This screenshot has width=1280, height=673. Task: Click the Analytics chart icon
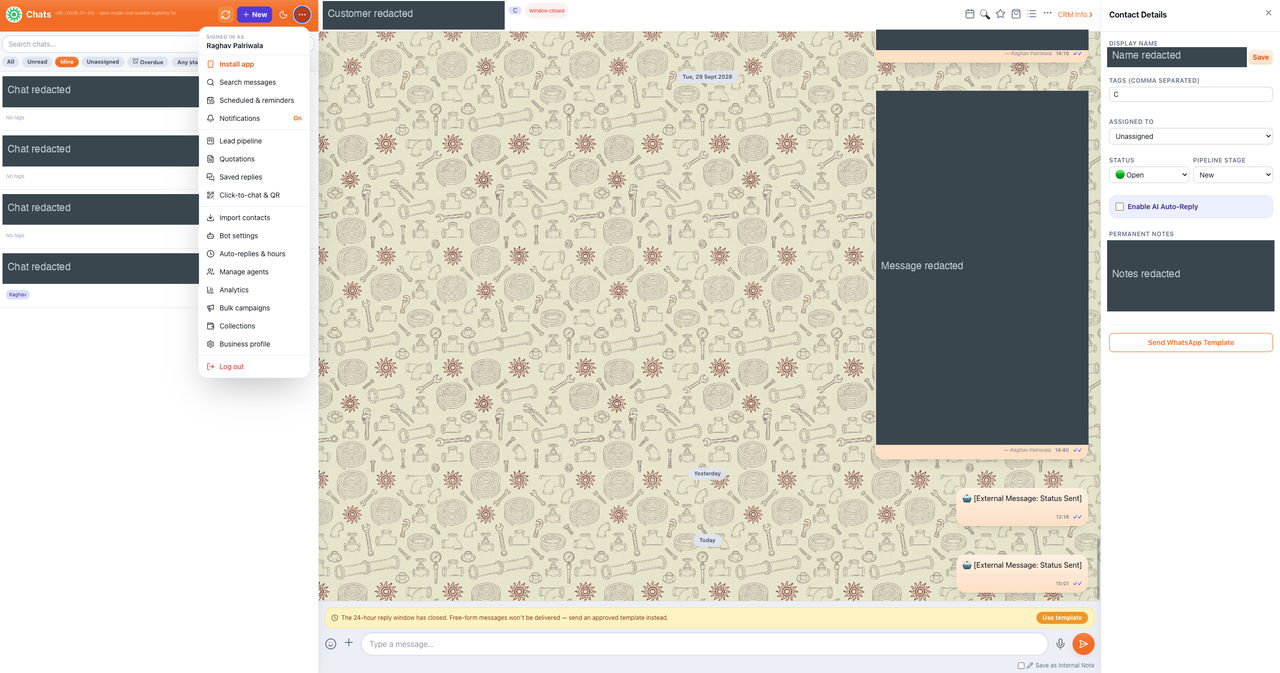(211, 290)
